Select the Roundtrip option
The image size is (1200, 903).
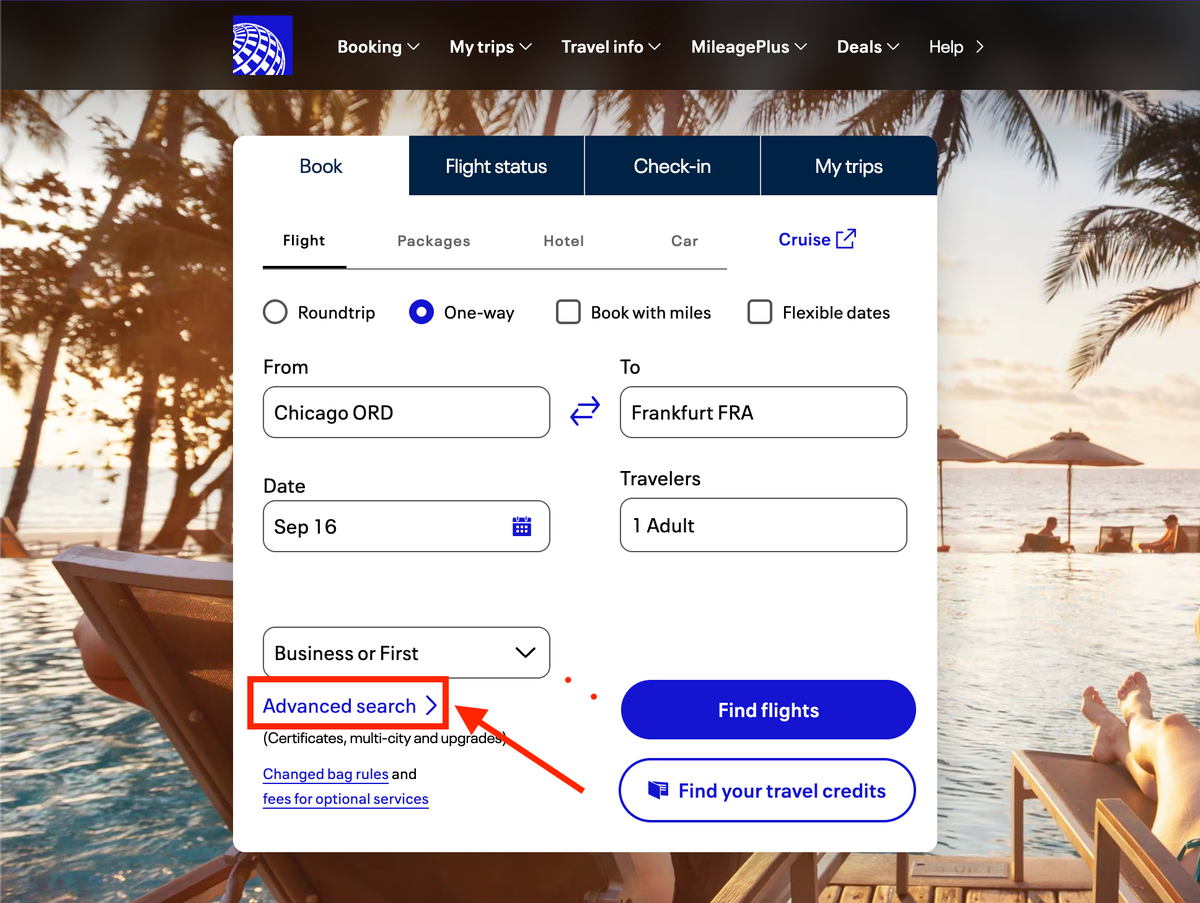pos(274,312)
